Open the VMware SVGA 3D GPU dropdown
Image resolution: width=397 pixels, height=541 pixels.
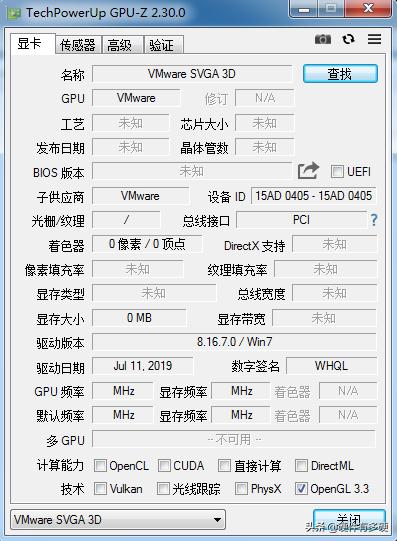118,519
